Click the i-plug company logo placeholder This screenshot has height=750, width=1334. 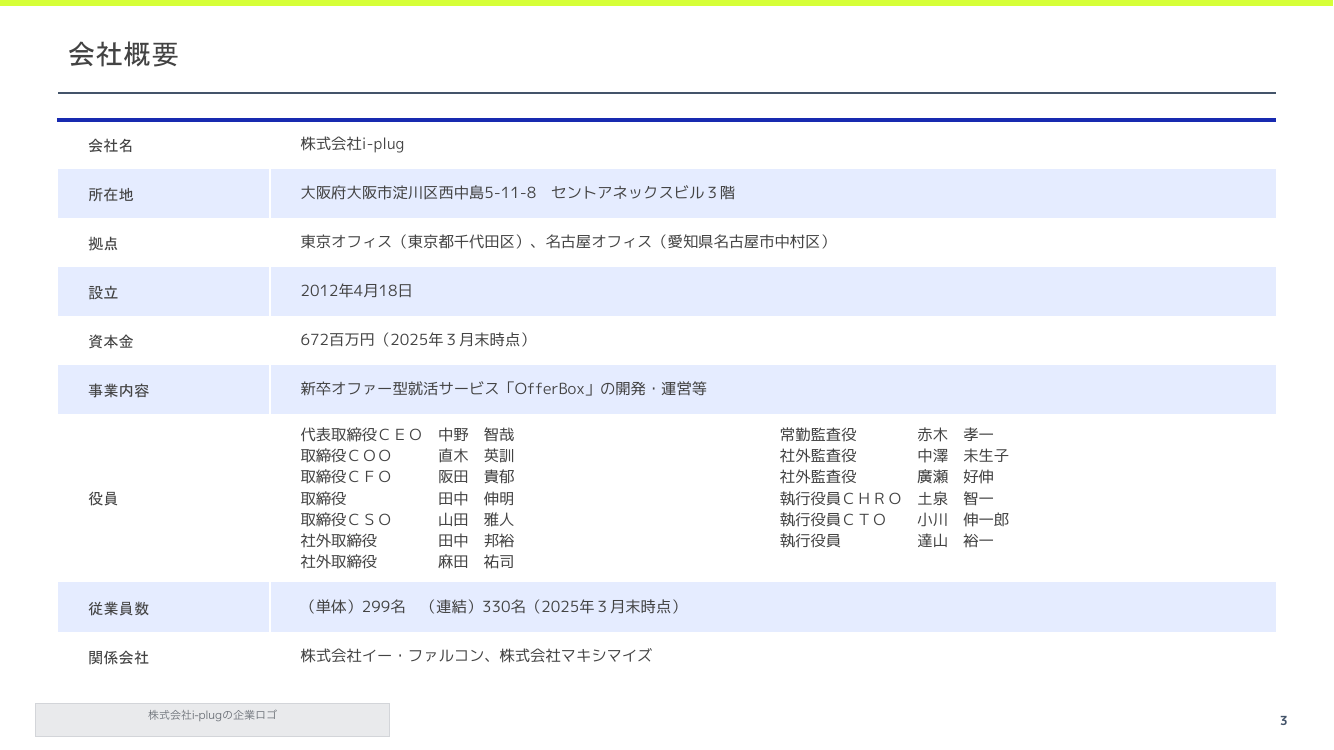(212, 720)
